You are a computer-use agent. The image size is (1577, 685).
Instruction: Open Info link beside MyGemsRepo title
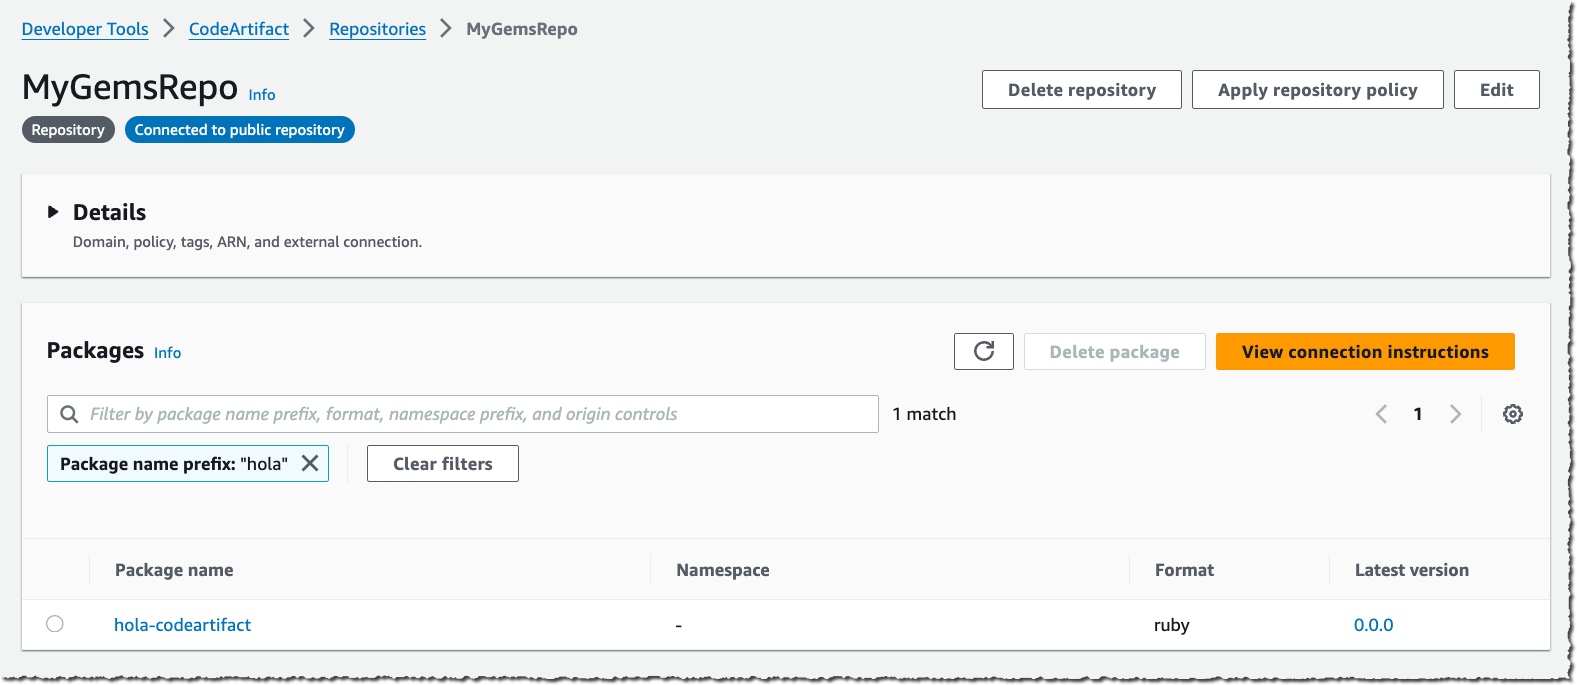point(262,95)
